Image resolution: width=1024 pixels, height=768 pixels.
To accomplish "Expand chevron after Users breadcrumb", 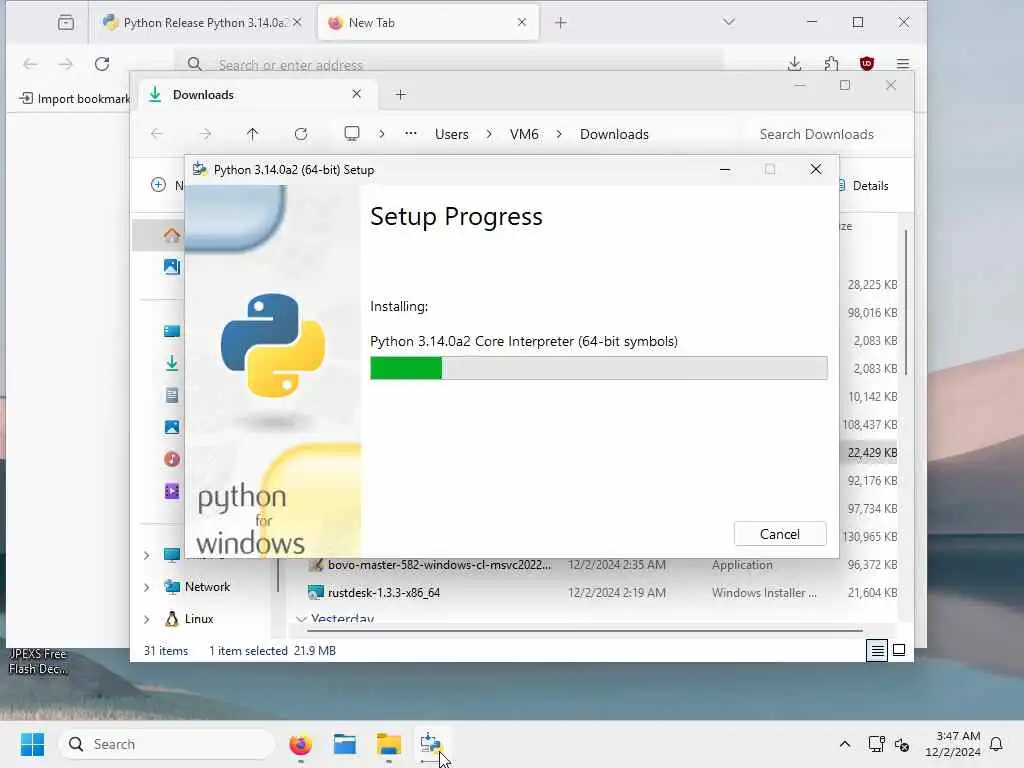I will [488, 134].
